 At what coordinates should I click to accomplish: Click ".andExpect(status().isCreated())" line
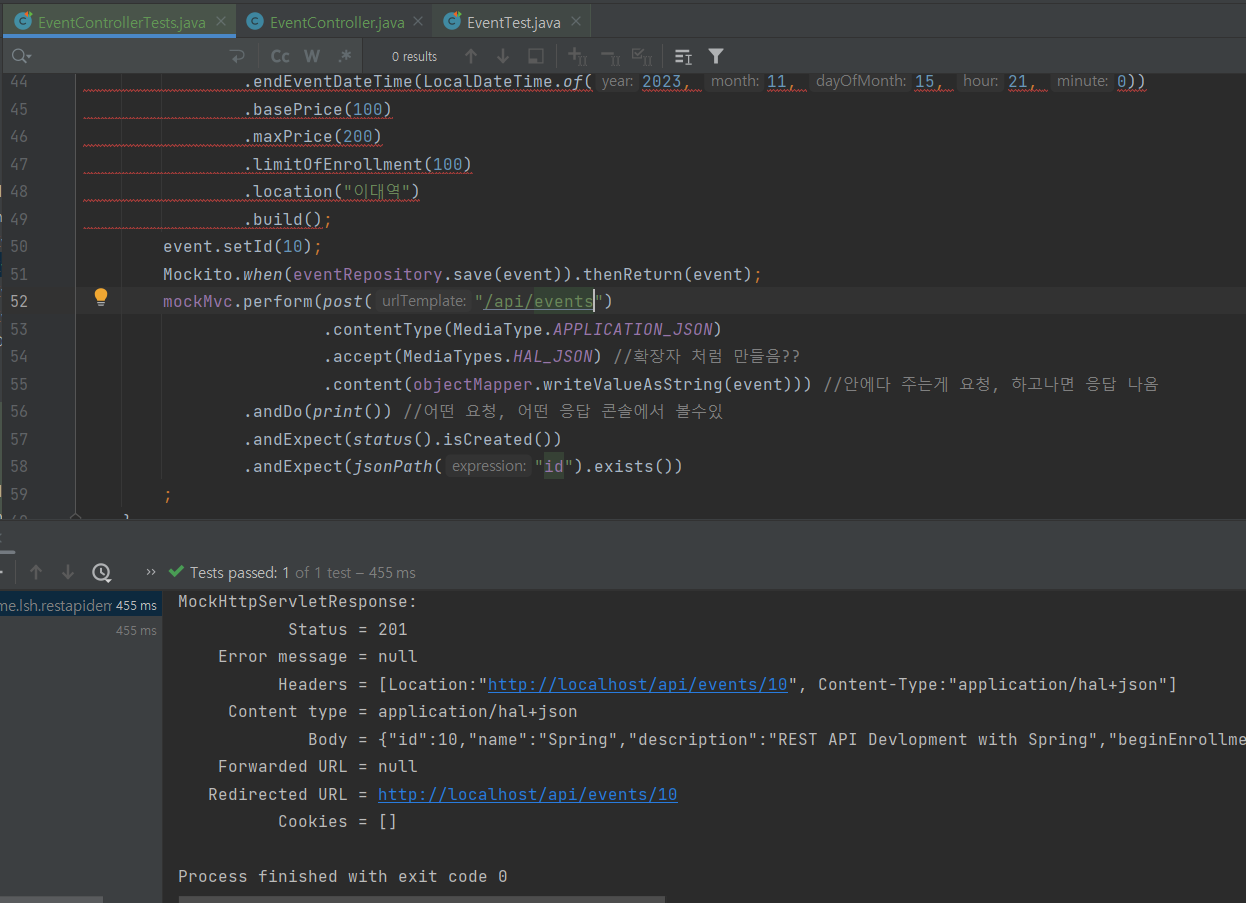pos(403,439)
